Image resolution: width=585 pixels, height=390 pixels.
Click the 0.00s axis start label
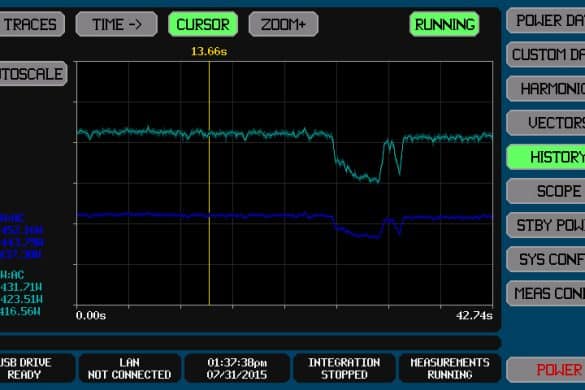[91, 316]
